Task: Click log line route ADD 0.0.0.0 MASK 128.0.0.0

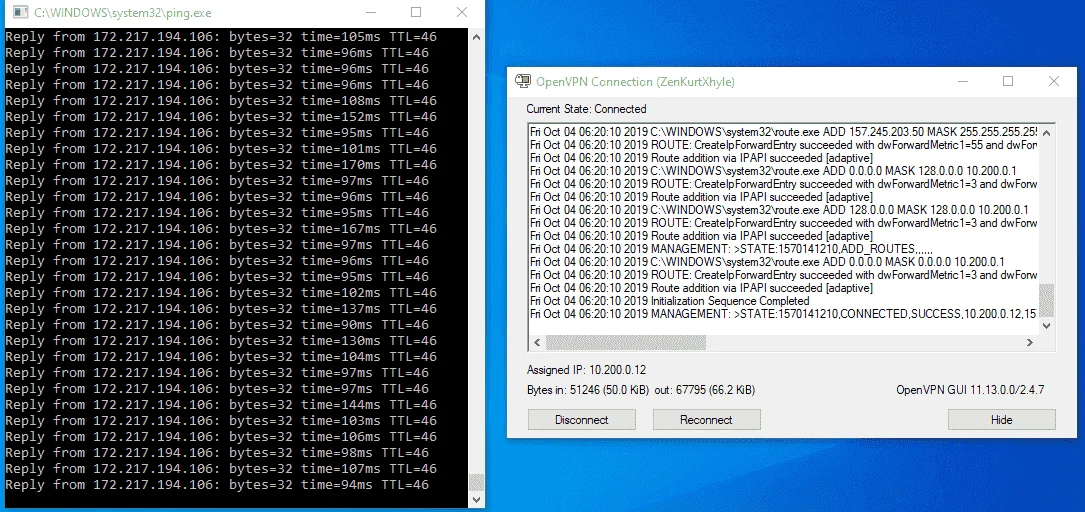Action: coord(773,171)
